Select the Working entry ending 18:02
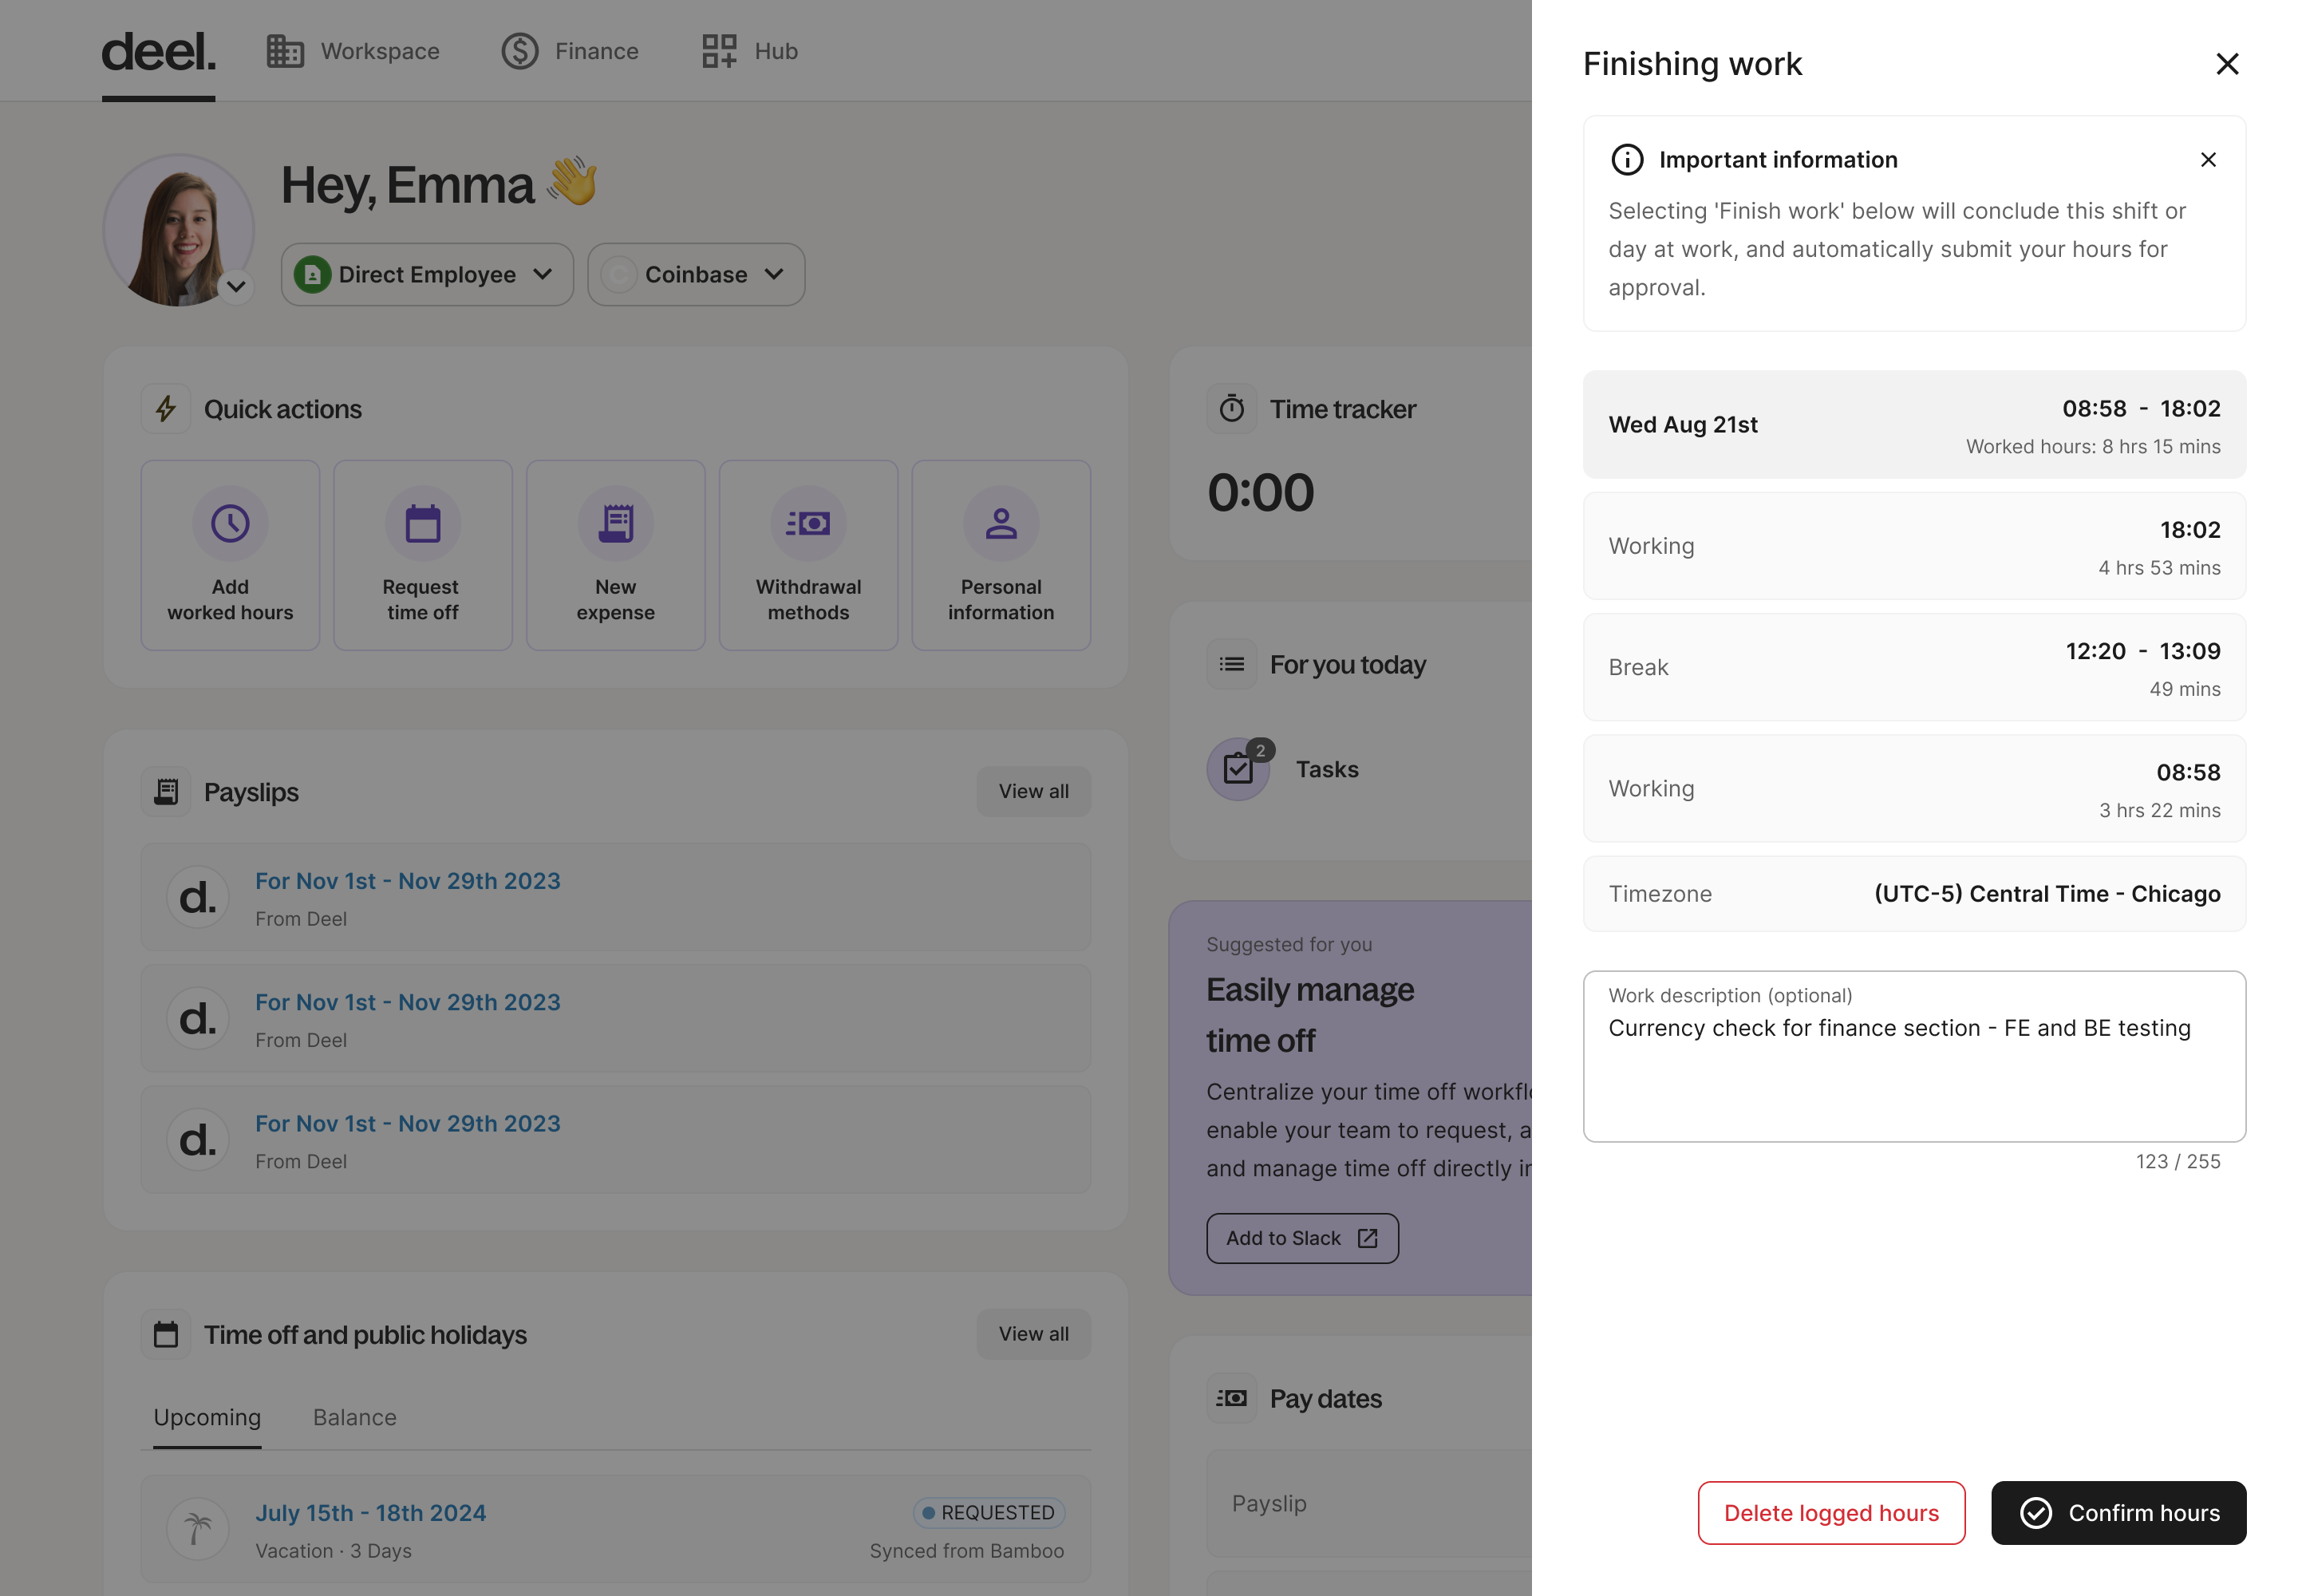 pyautogui.click(x=1914, y=546)
